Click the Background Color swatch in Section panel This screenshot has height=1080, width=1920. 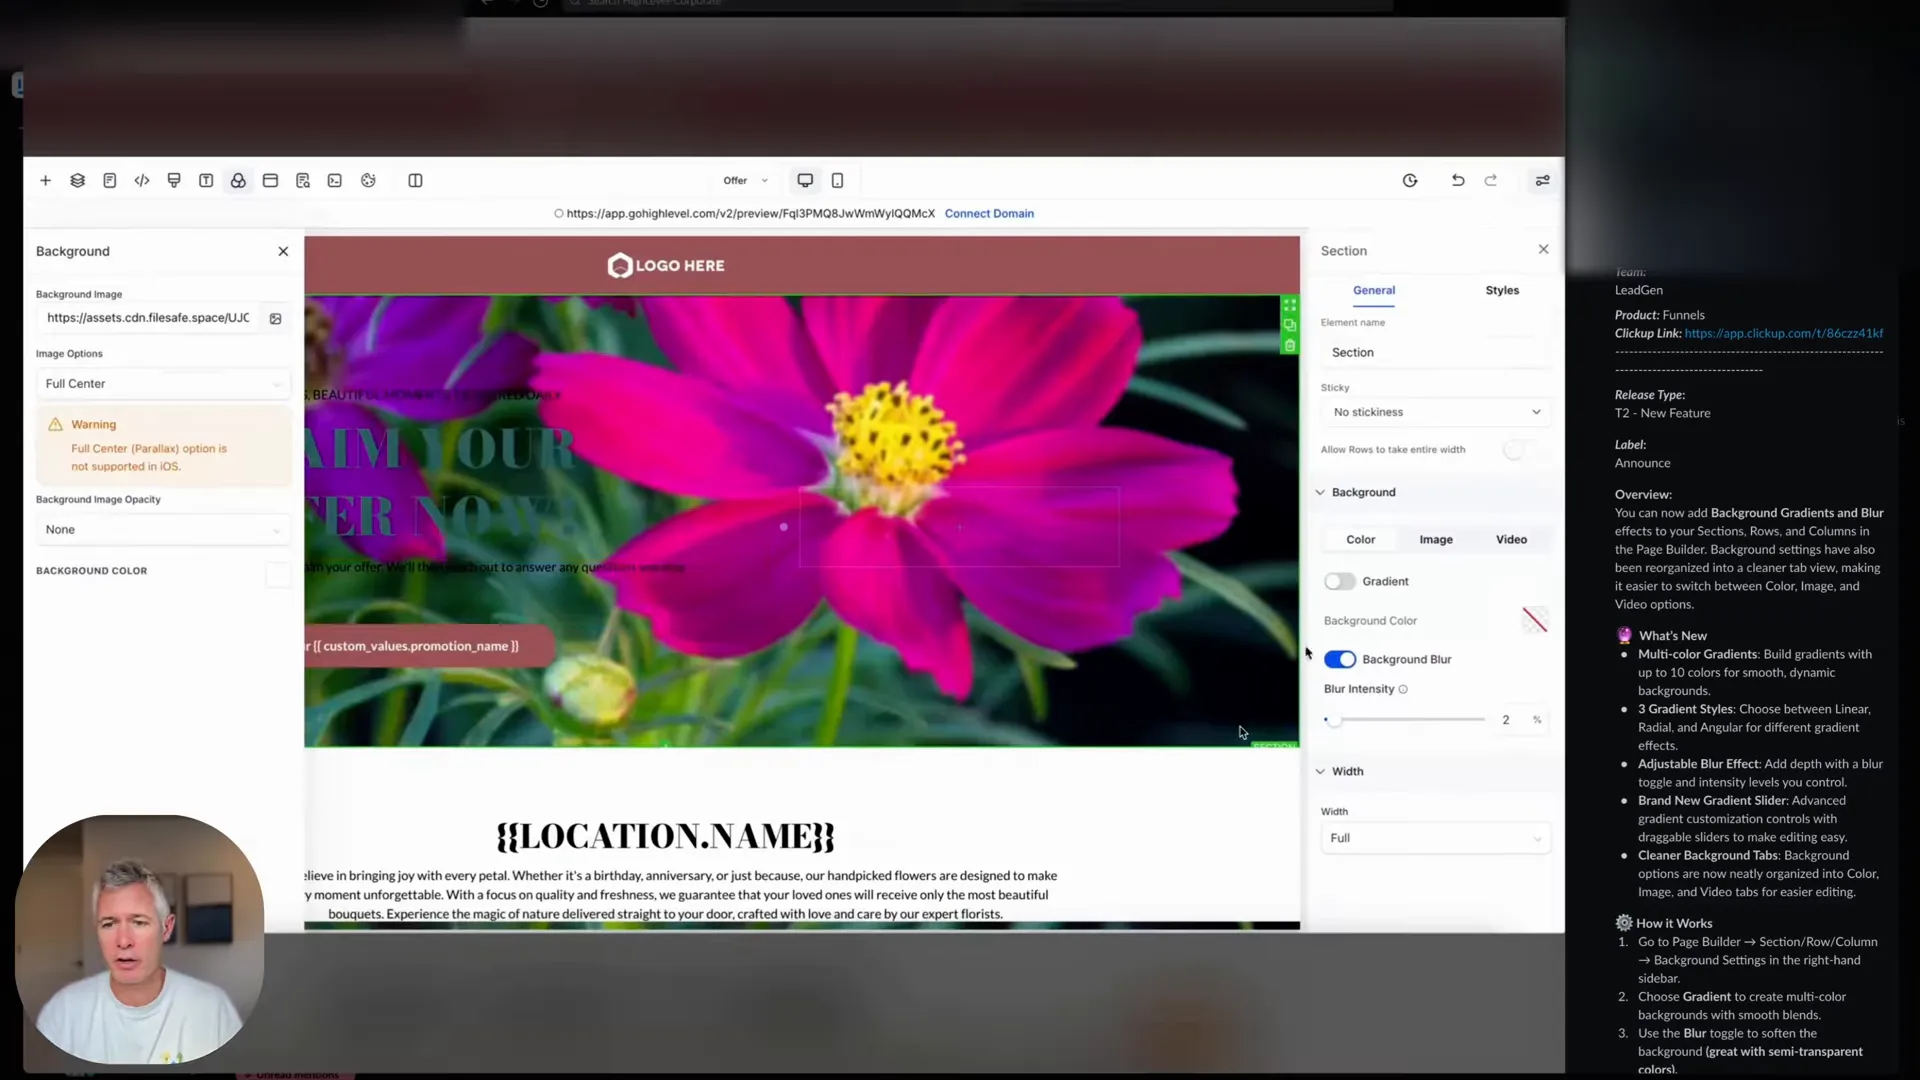click(x=1535, y=621)
